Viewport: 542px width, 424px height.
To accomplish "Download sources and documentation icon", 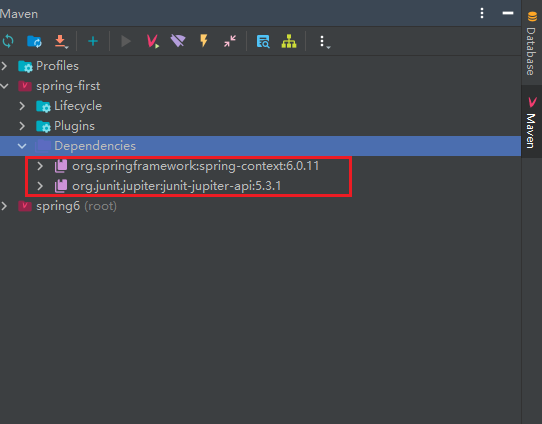I will (61, 41).
